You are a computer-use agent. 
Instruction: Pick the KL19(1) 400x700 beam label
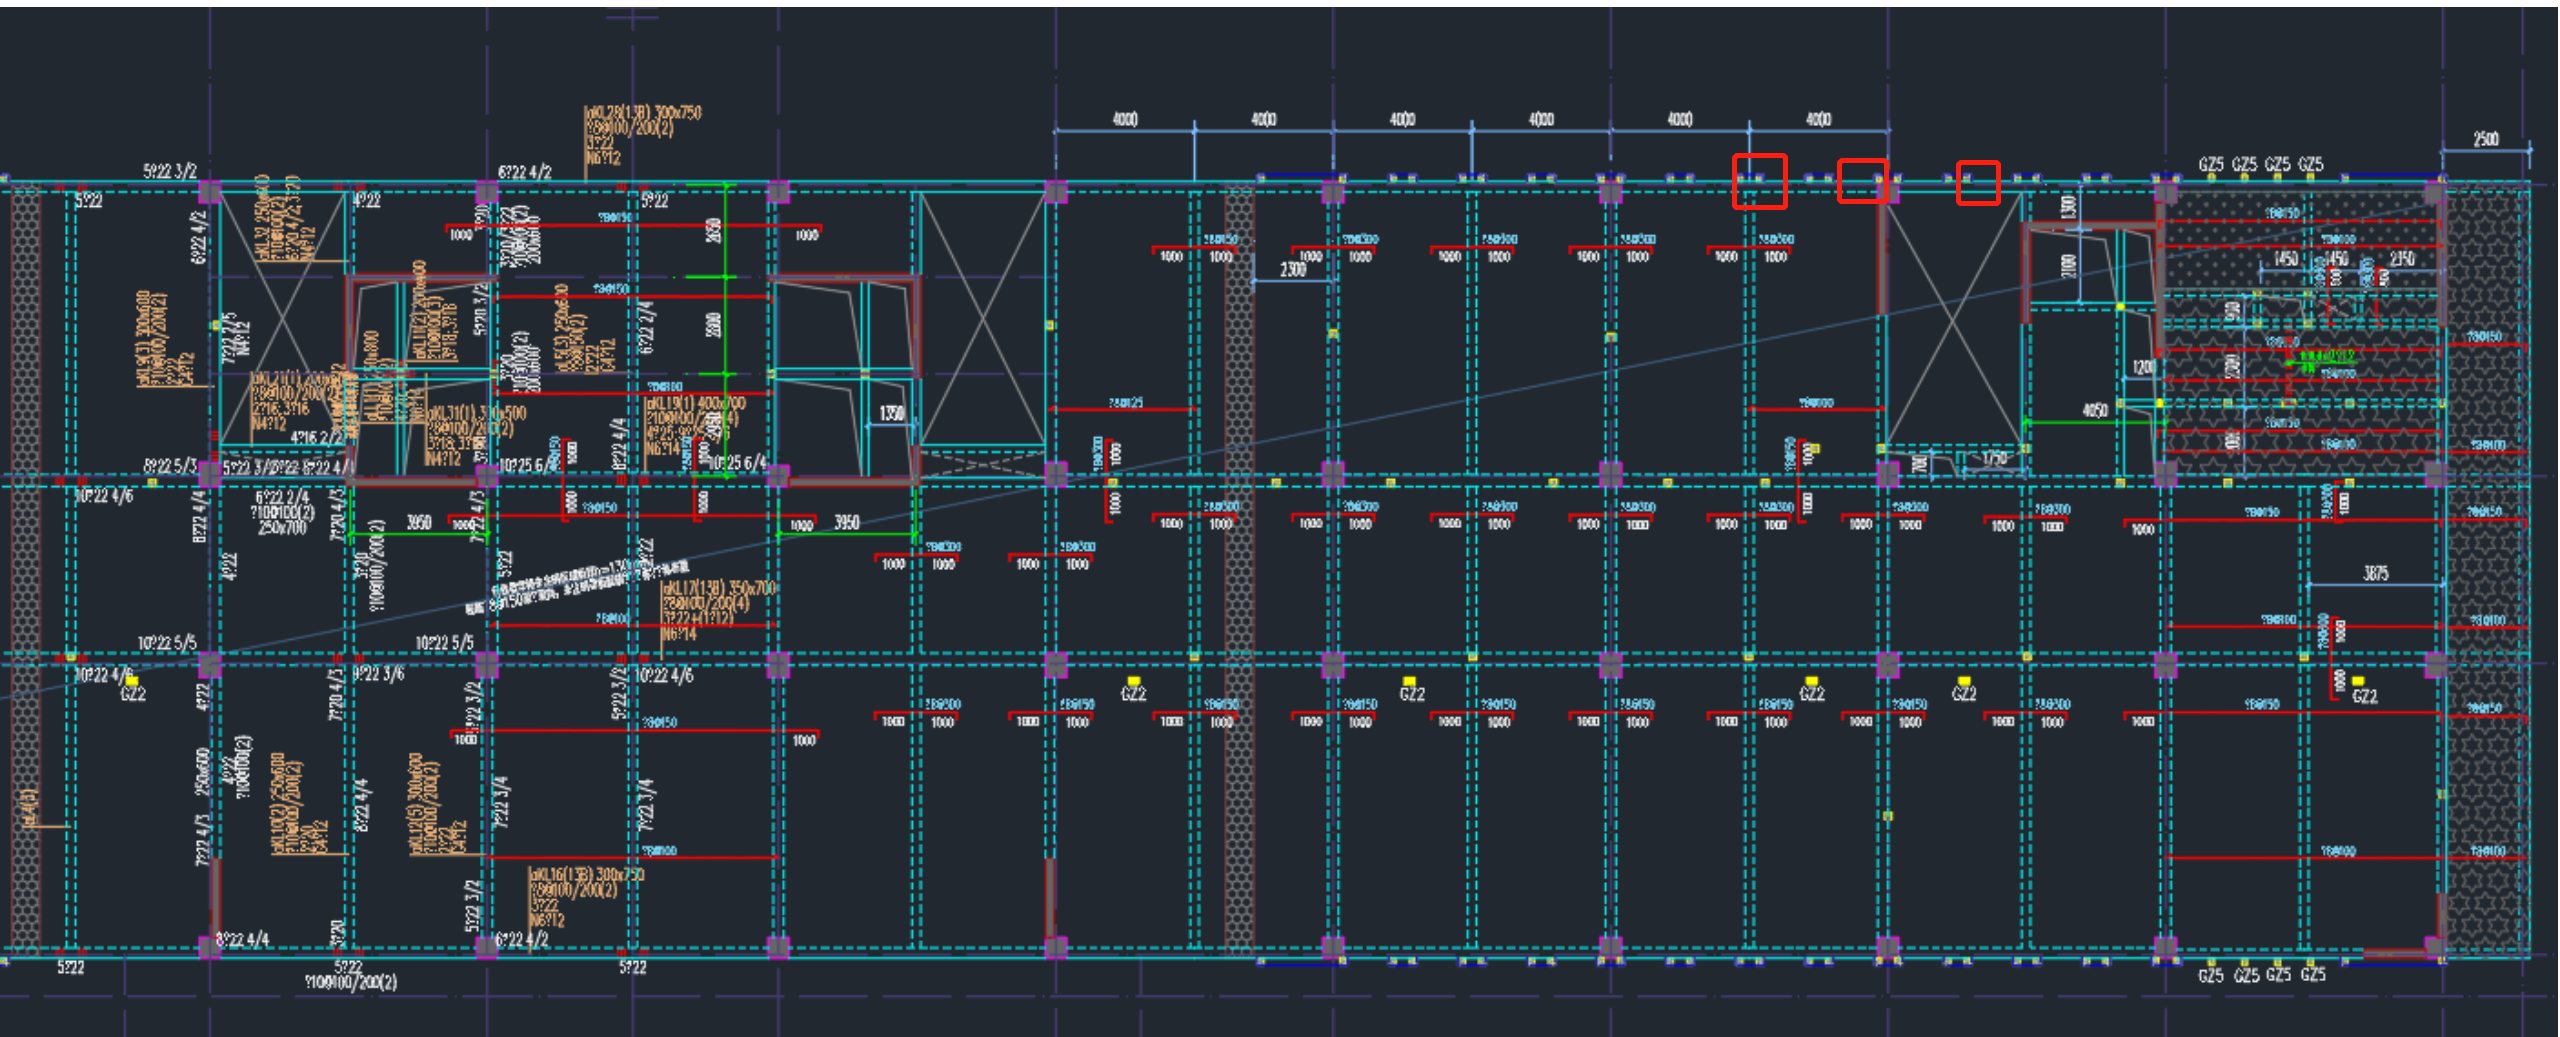coord(700,403)
